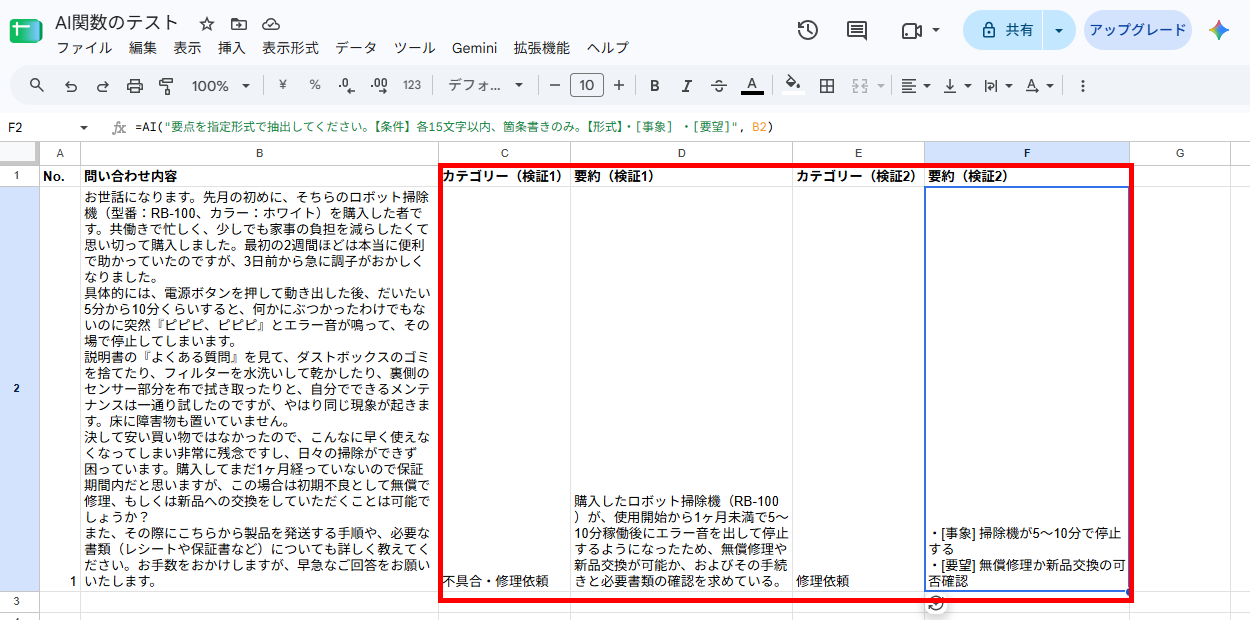Screen dimensions: 1250x620
Task: Click the アップグレード button
Action: pyautogui.click(x=1137, y=30)
